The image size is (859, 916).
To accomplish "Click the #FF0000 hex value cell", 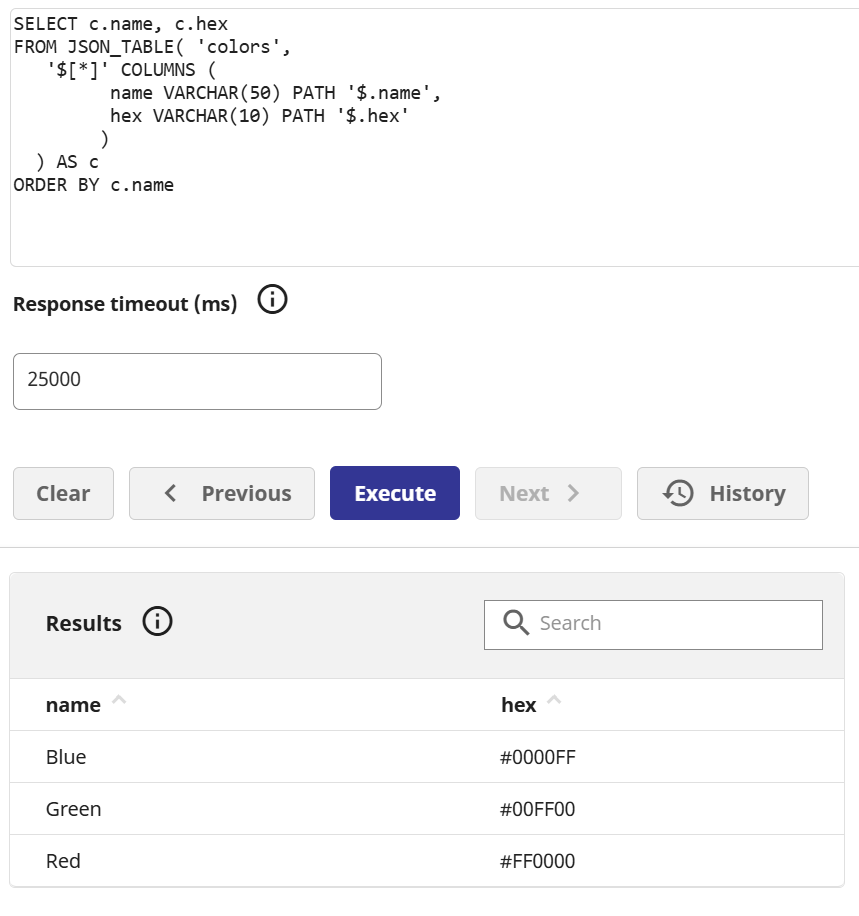I will coord(537,861).
